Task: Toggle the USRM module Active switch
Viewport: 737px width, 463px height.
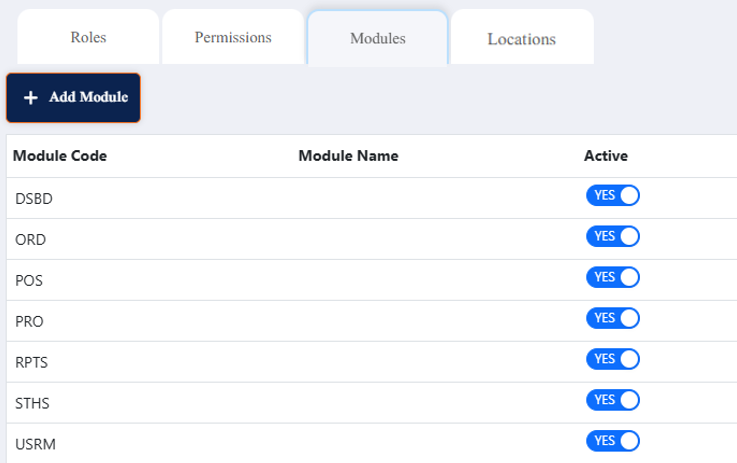Action: coord(612,441)
